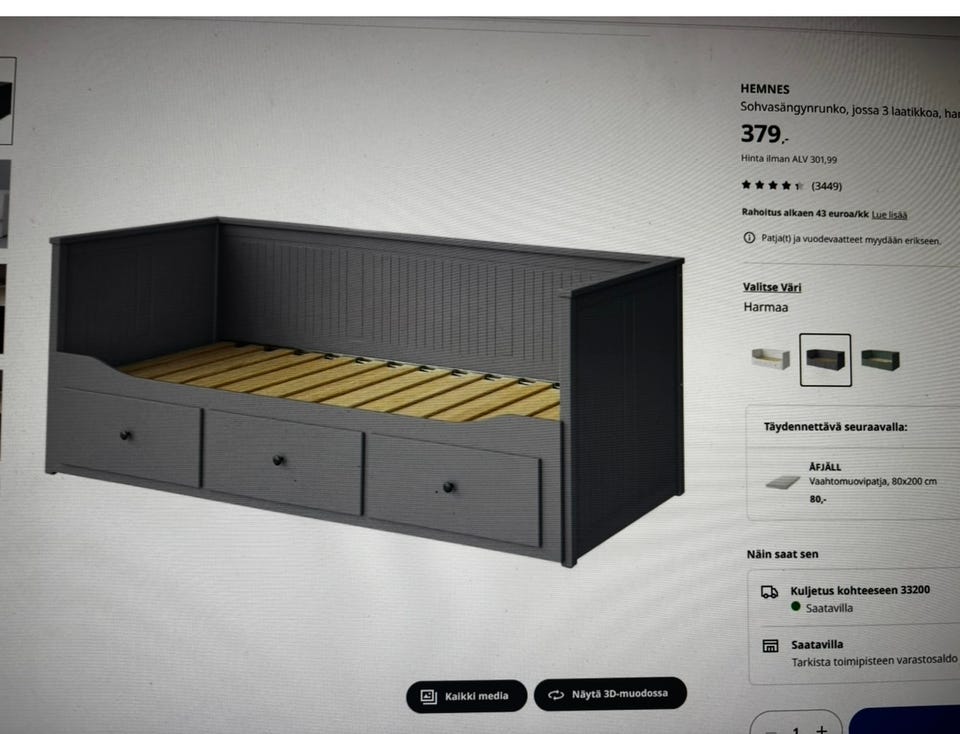Select the white HEMNES color swatch

pos(770,358)
